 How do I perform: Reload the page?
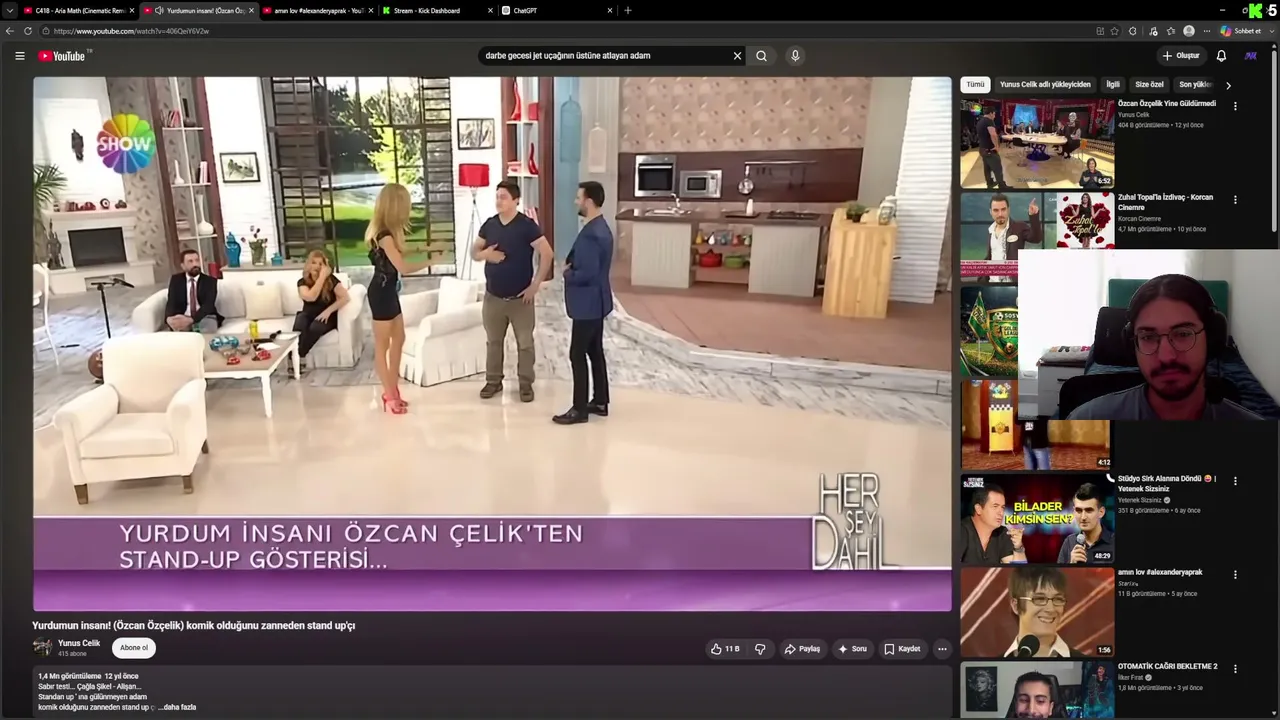(x=27, y=31)
